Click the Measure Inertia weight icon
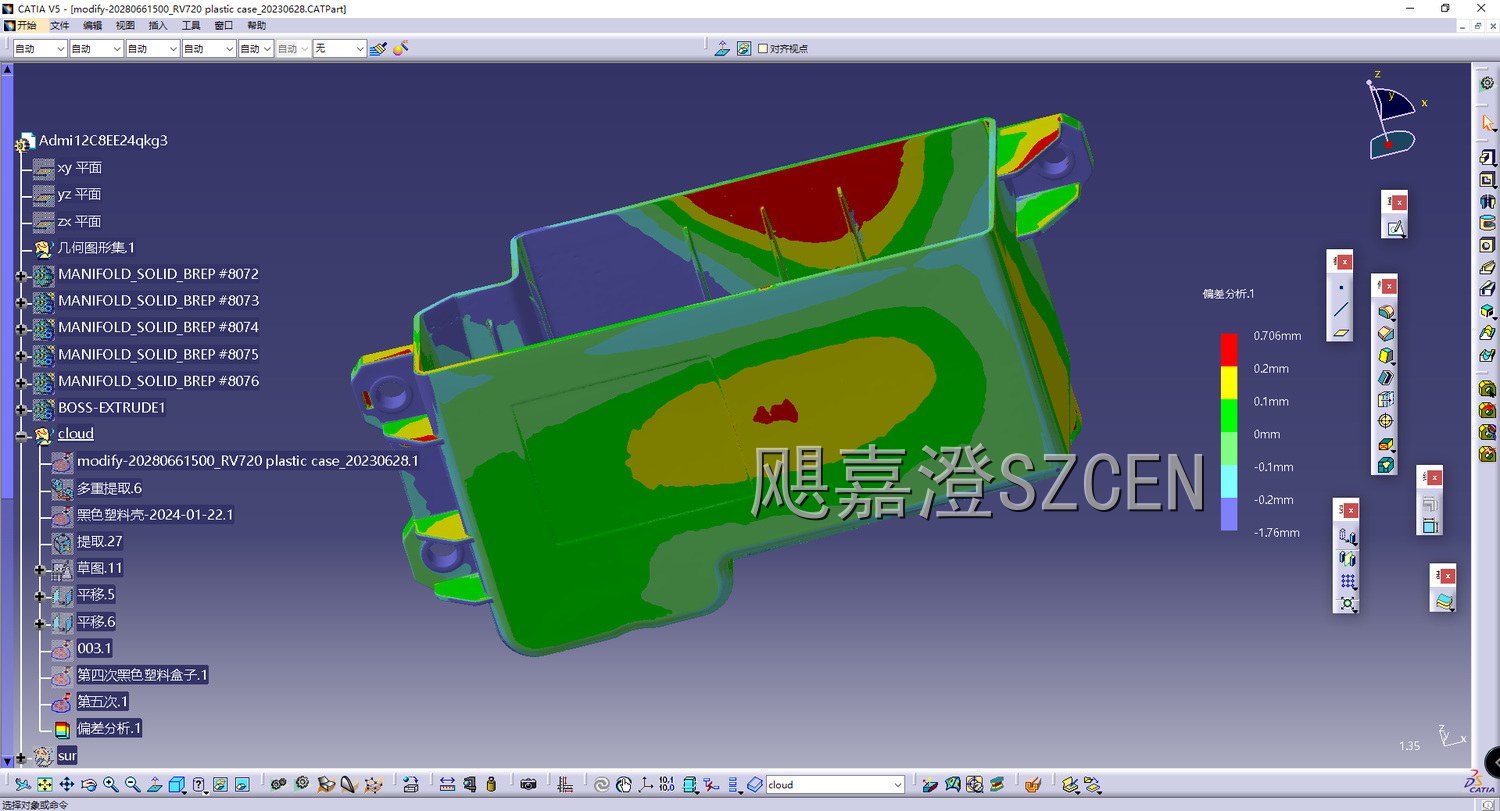Viewport: 1500px width, 811px height. (491, 785)
